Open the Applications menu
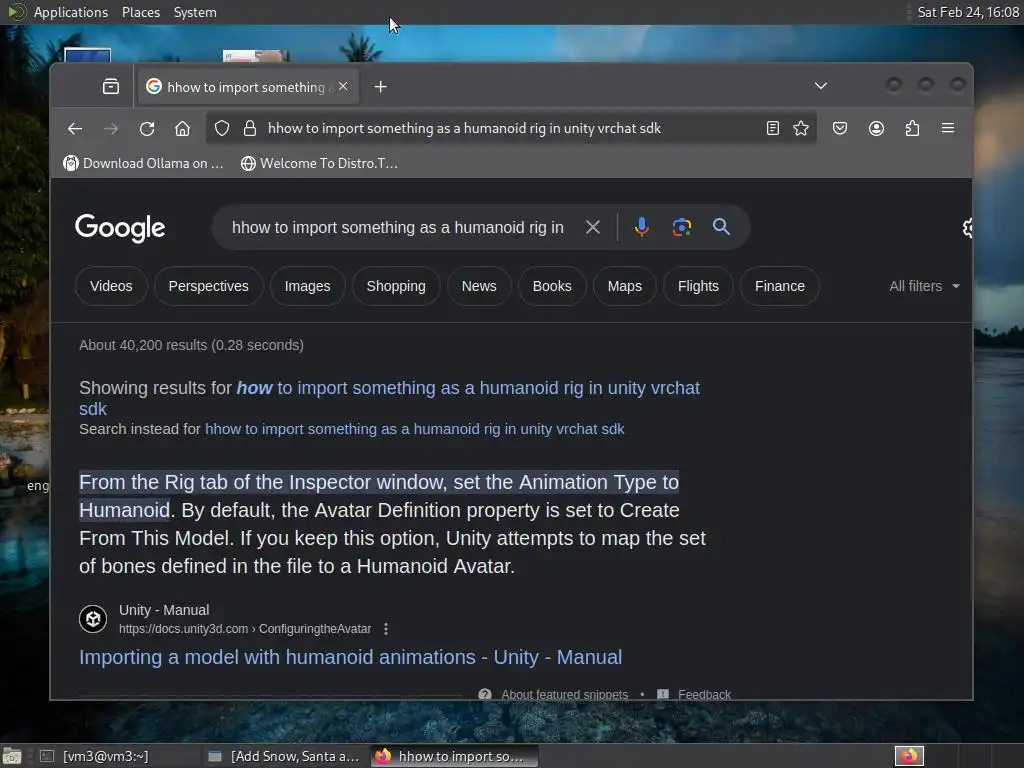 tap(71, 12)
